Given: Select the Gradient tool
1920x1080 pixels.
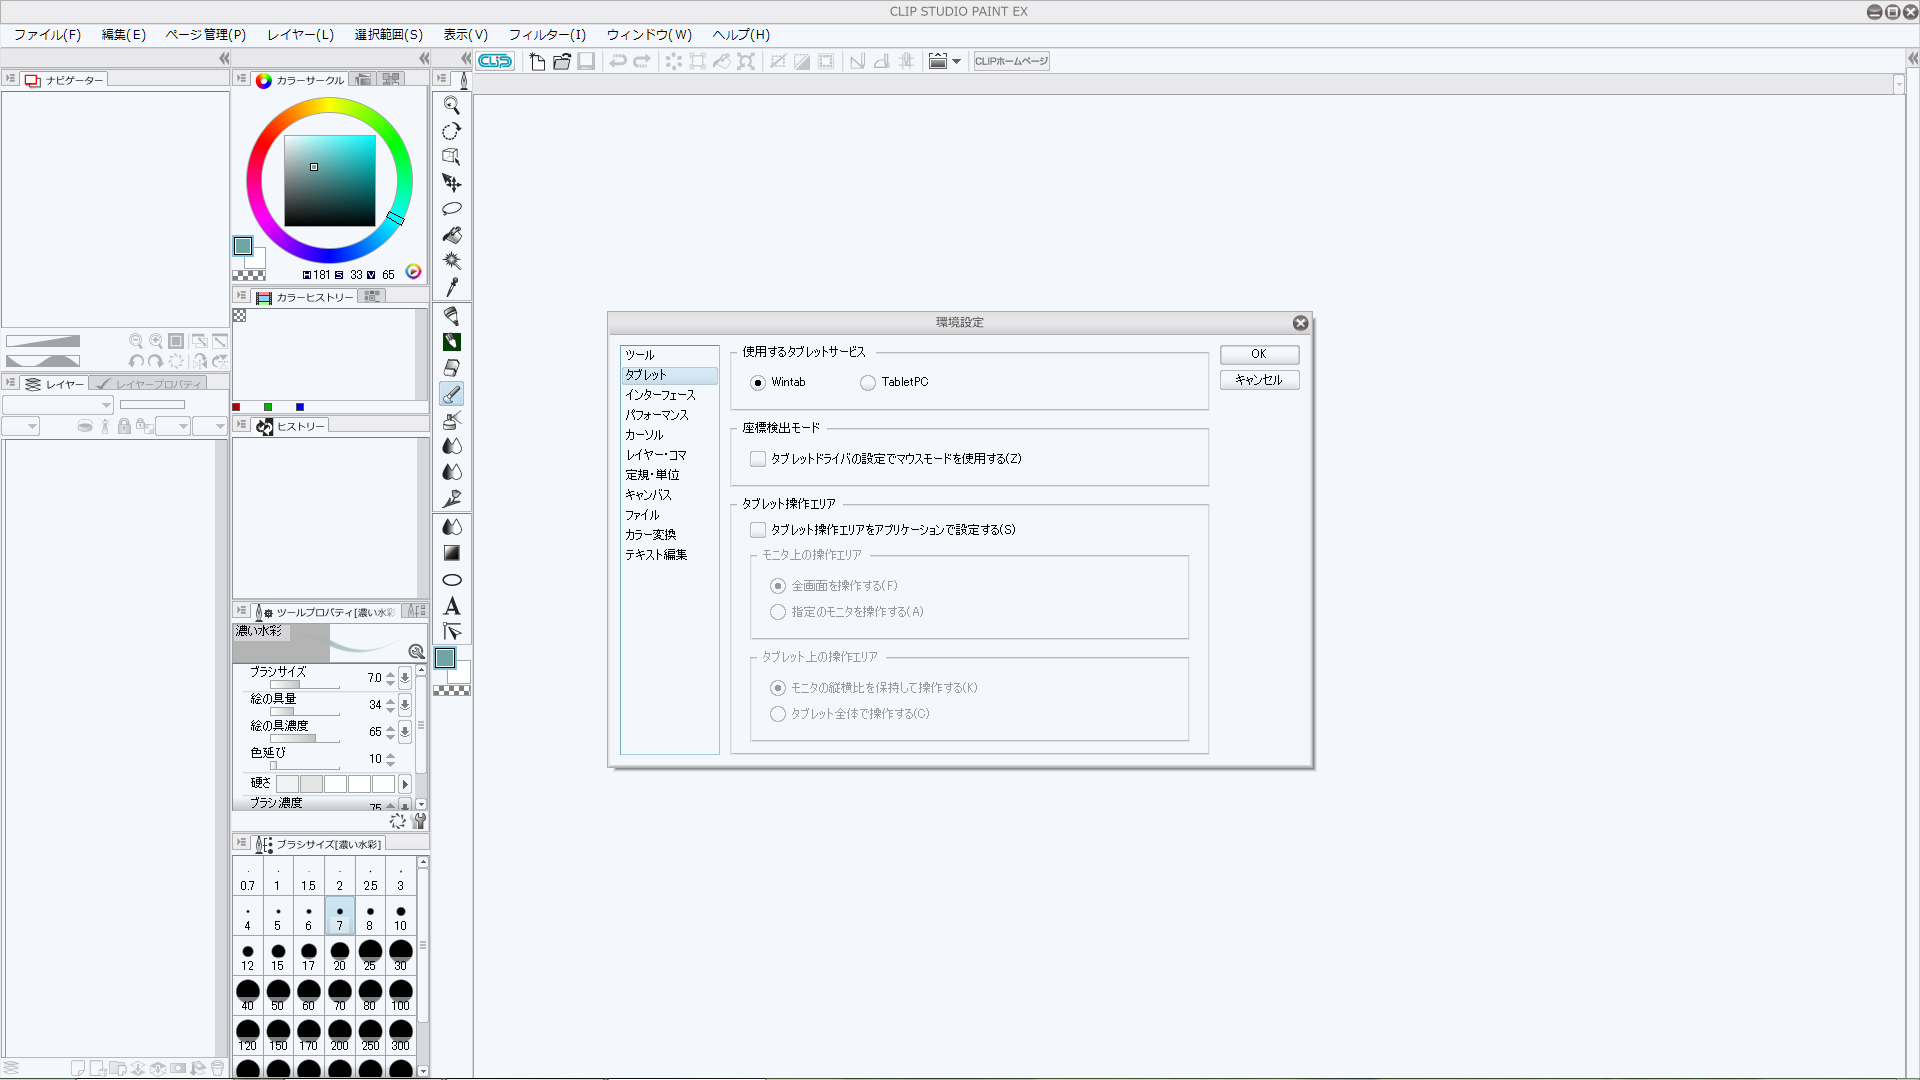Looking at the screenshot, I should click(x=452, y=553).
